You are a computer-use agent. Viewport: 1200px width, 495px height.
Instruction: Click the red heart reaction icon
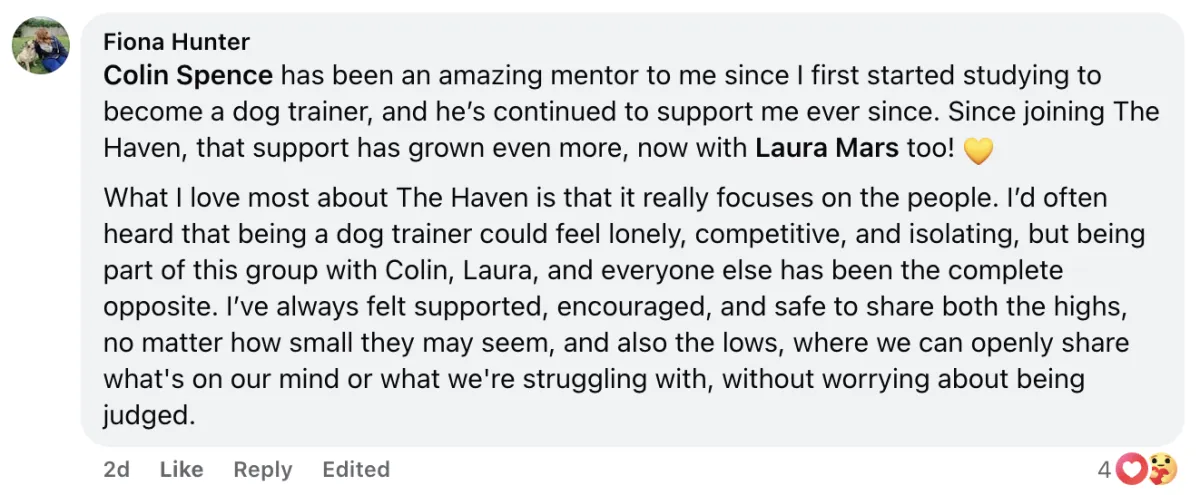[x=1131, y=468]
